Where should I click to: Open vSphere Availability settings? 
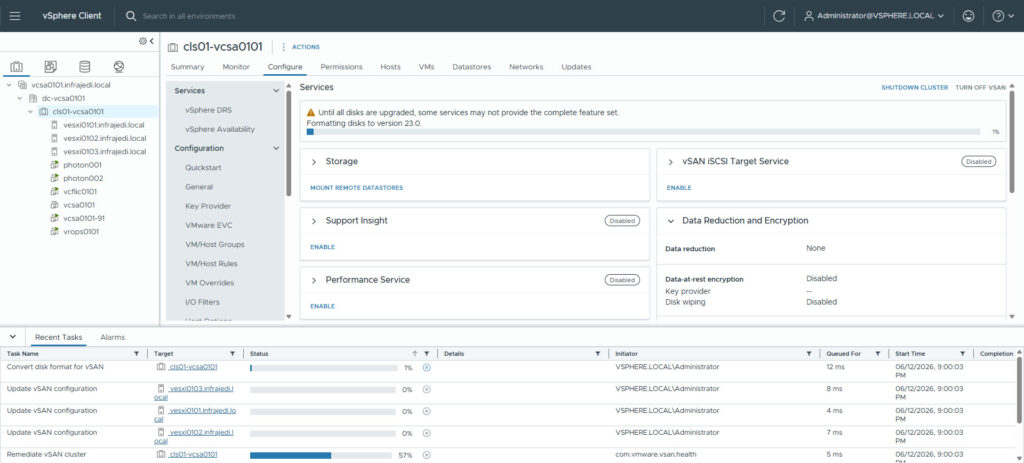(220, 129)
